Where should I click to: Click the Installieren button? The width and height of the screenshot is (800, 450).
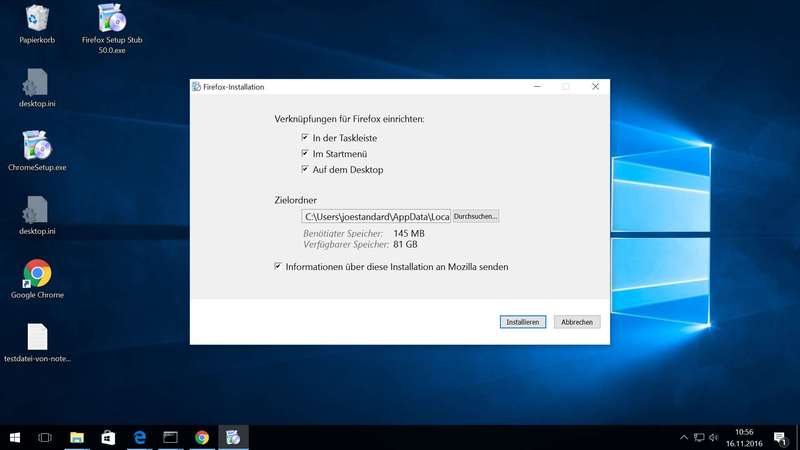click(x=523, y=322)
